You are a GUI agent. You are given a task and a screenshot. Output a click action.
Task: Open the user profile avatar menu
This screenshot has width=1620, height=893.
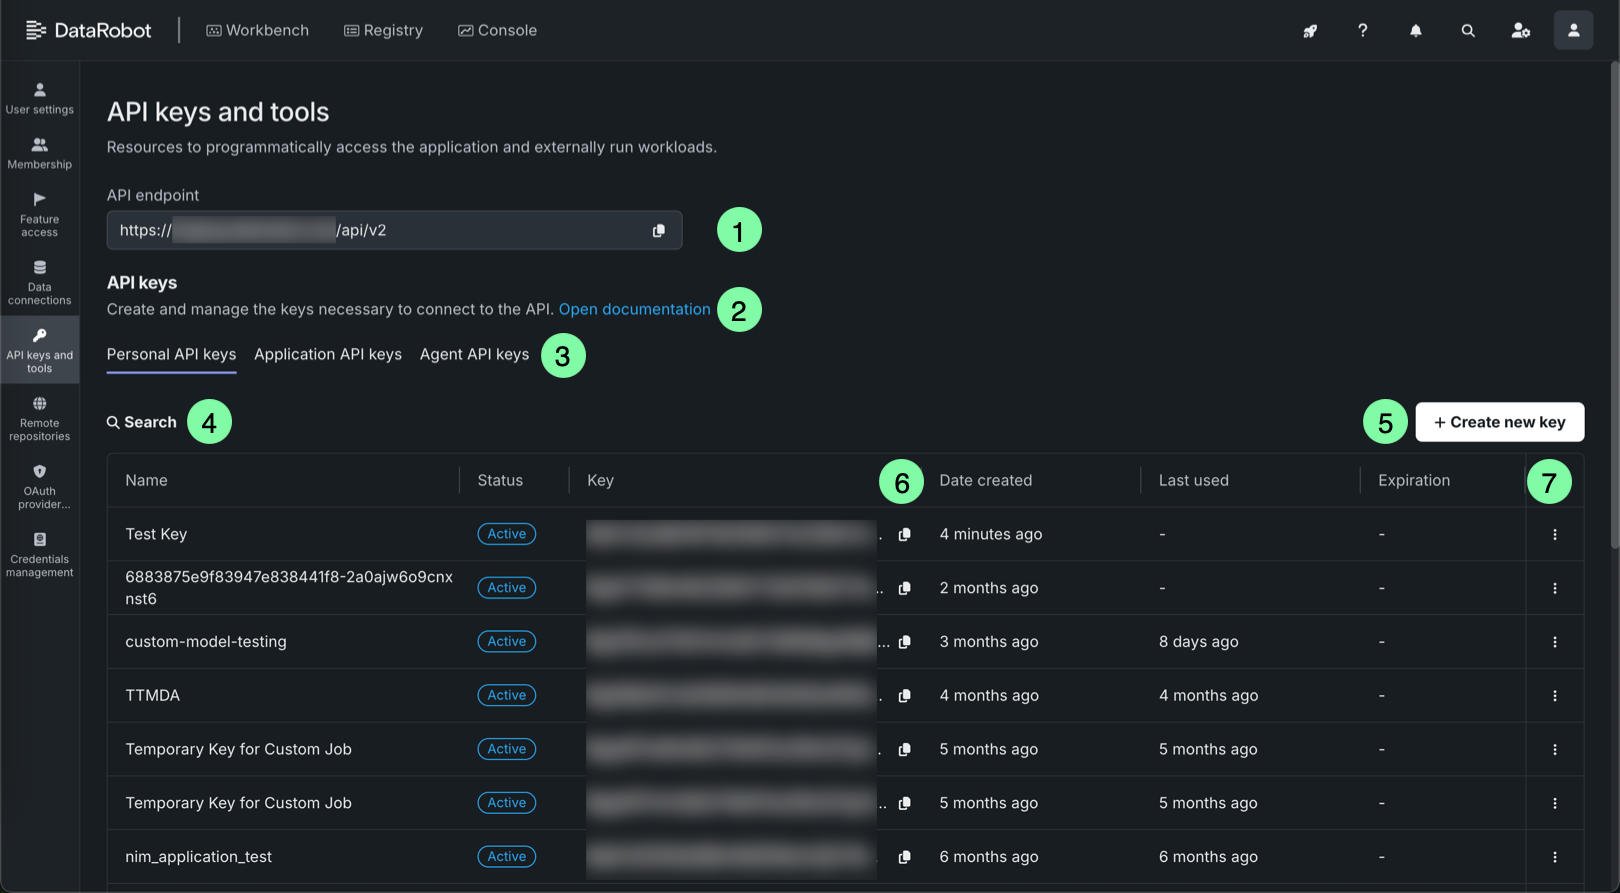click(1572, 31)
